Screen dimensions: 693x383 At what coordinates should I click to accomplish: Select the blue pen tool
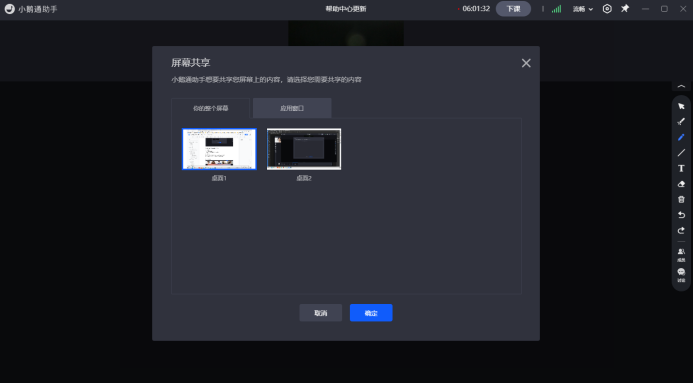[x=681, y=137]
